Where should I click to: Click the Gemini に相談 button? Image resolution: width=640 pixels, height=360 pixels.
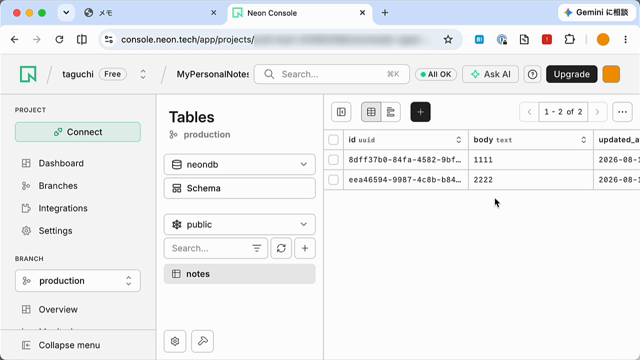point(597,13)
